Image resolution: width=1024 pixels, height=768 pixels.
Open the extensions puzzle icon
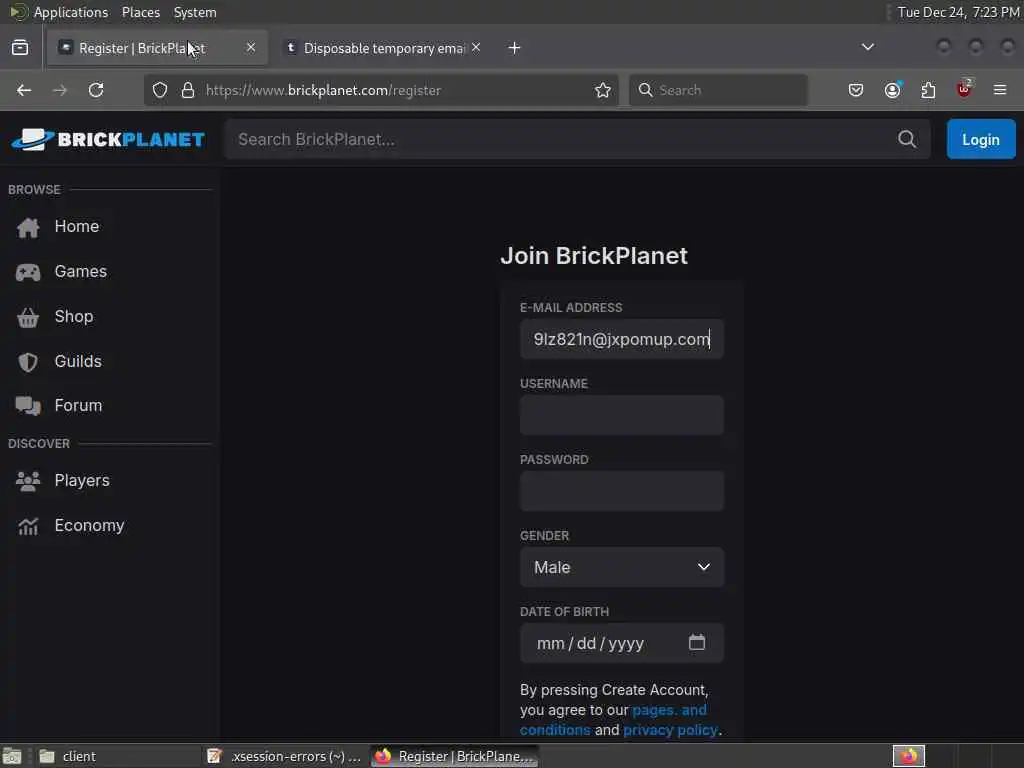click(928, 90)
